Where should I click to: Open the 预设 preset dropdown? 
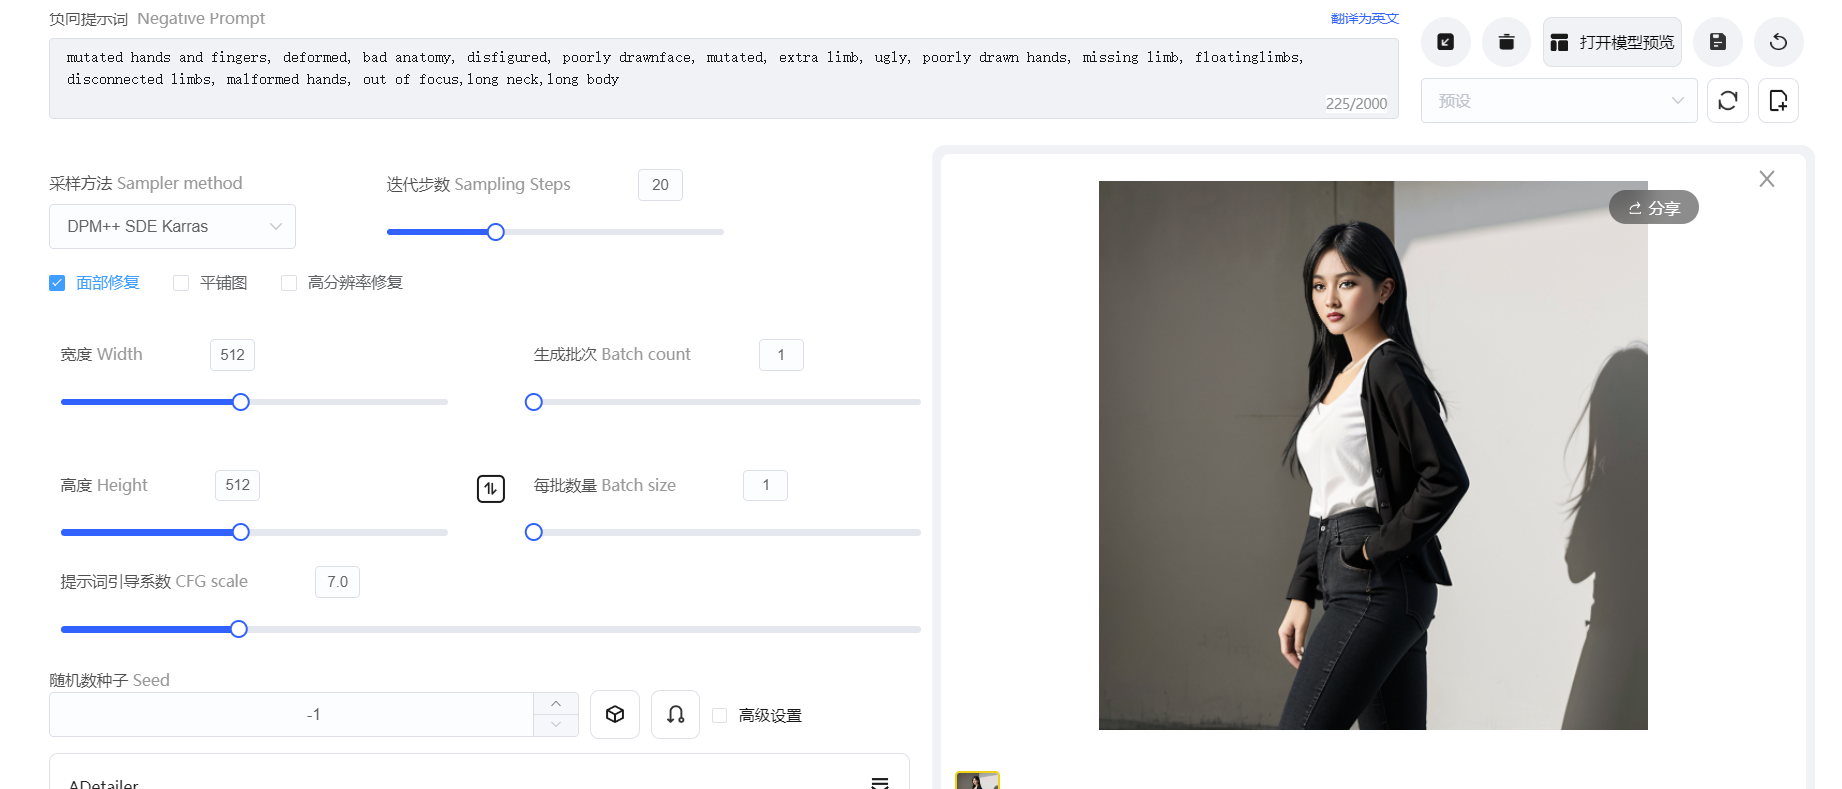tap(1559, 100)
